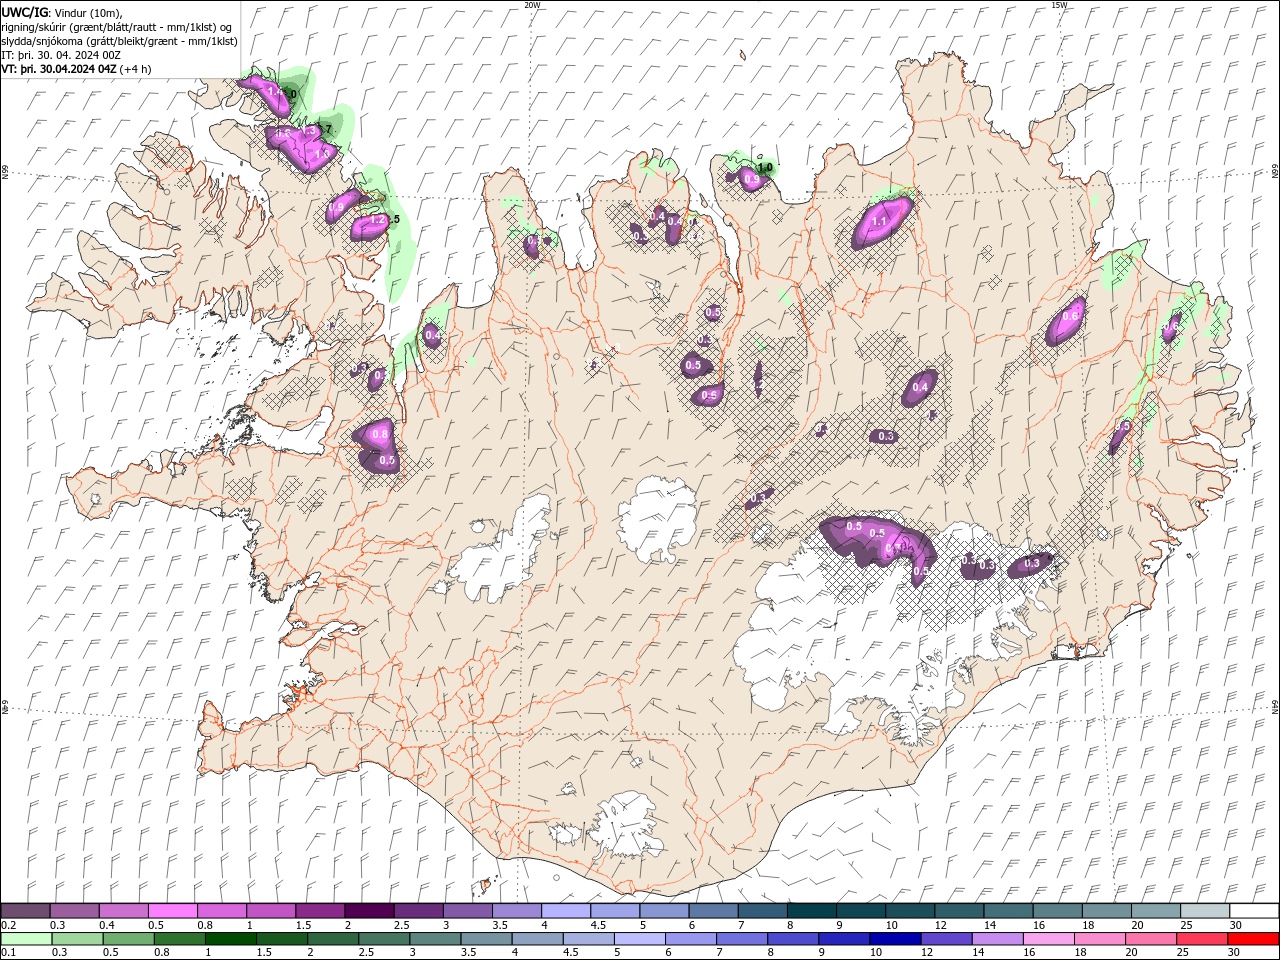Select the '1.0' value on the north coast

pos(766,168)
